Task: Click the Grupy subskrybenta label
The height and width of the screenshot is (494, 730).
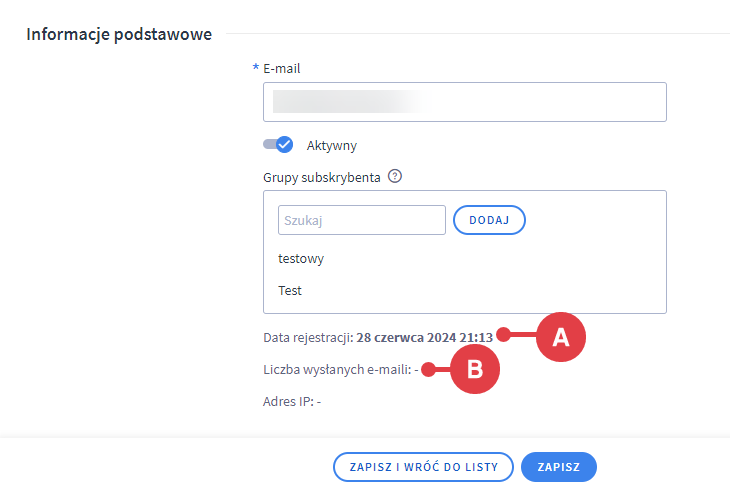Action: (x=322, y=176)
